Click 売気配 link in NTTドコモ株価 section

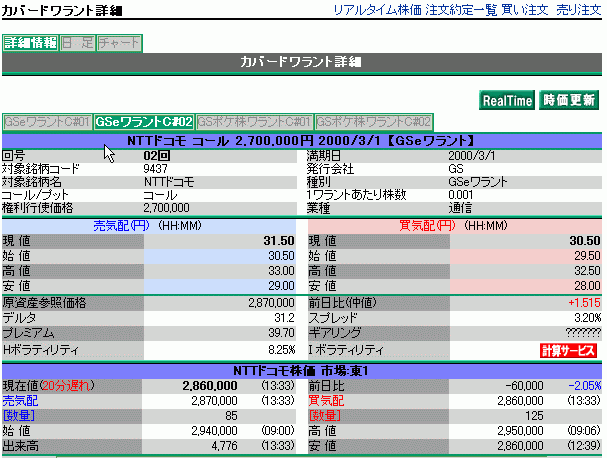click(20, 399)
